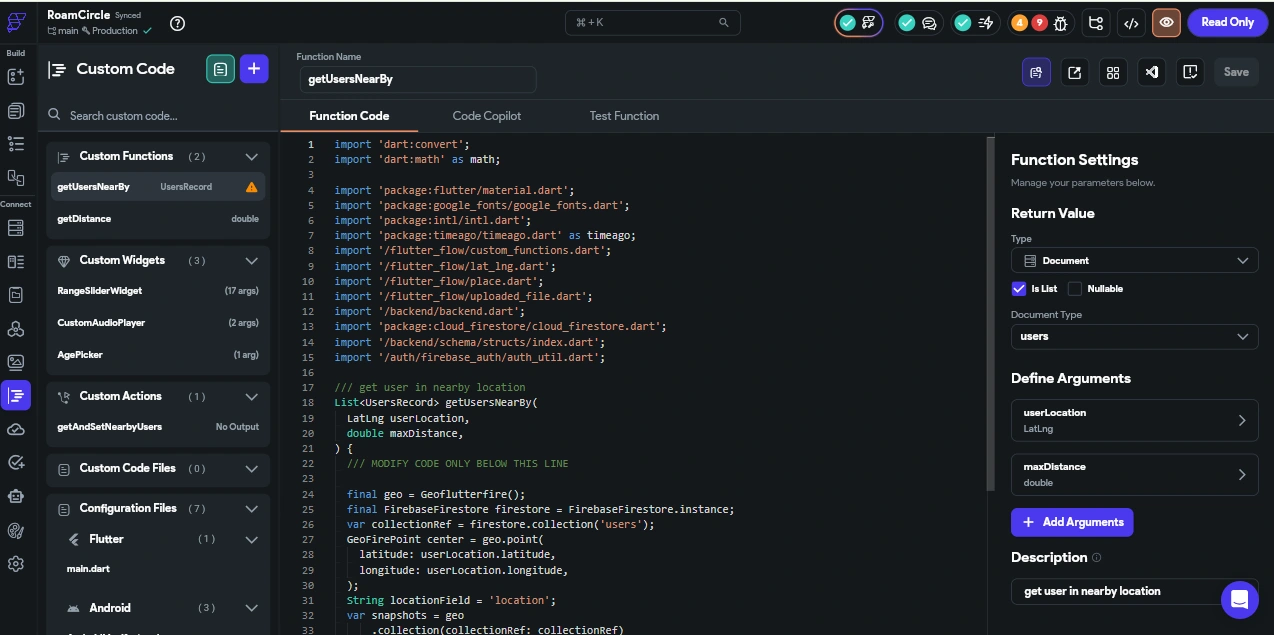
Task: Click the purple plus button in Custom Code panel
Action: 254,68
